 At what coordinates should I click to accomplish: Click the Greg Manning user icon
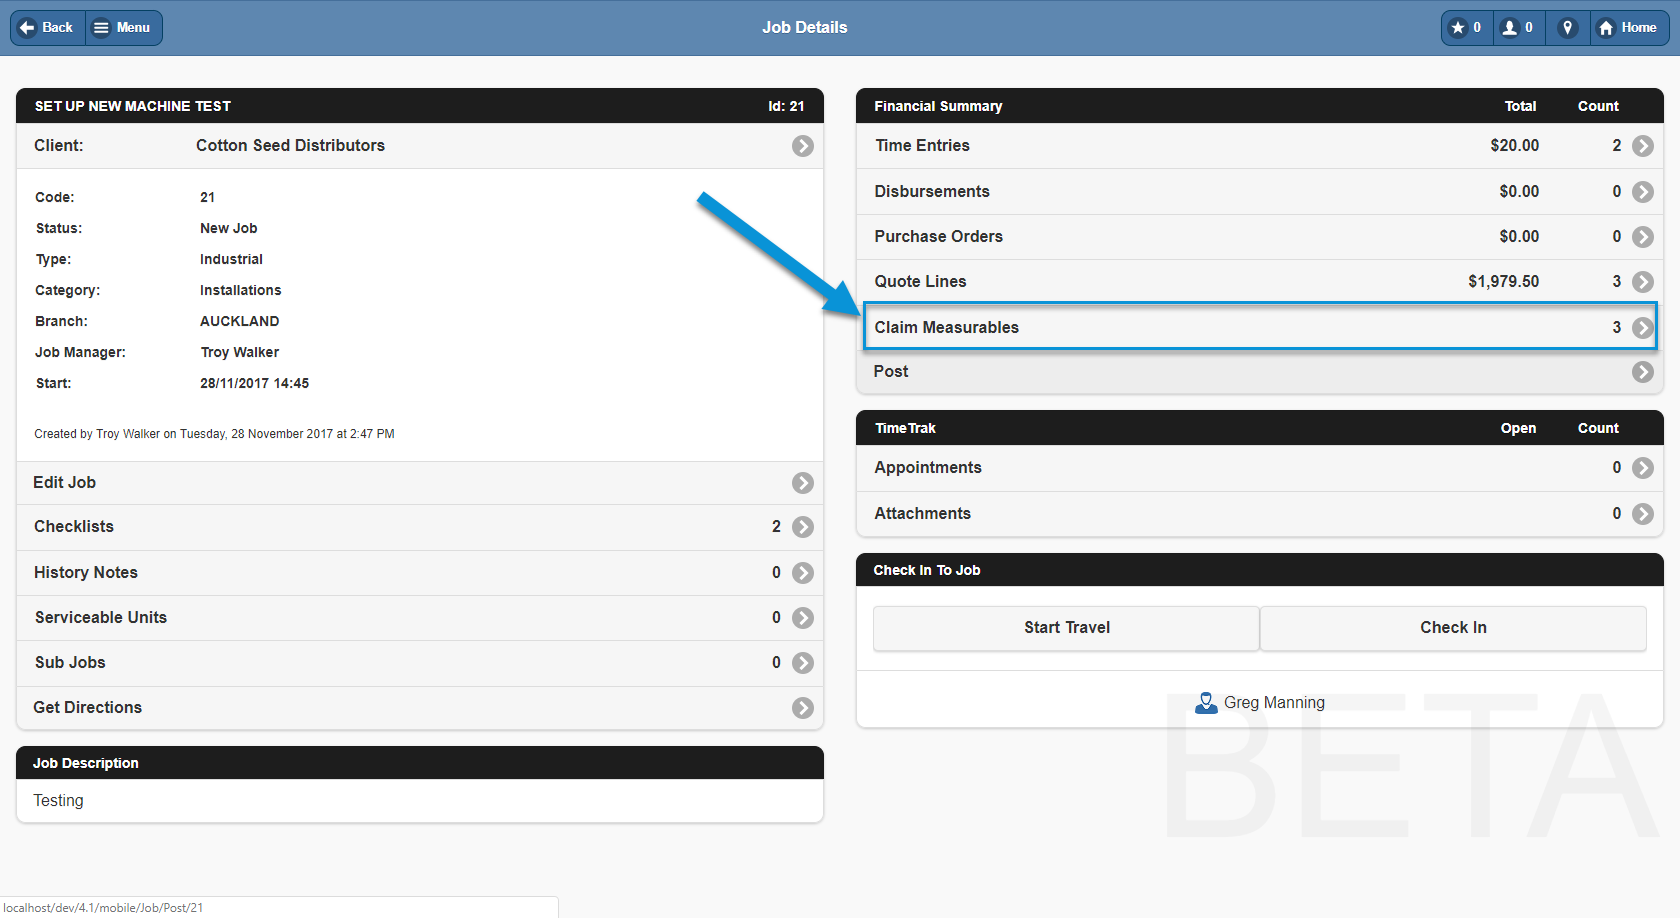1206,703
